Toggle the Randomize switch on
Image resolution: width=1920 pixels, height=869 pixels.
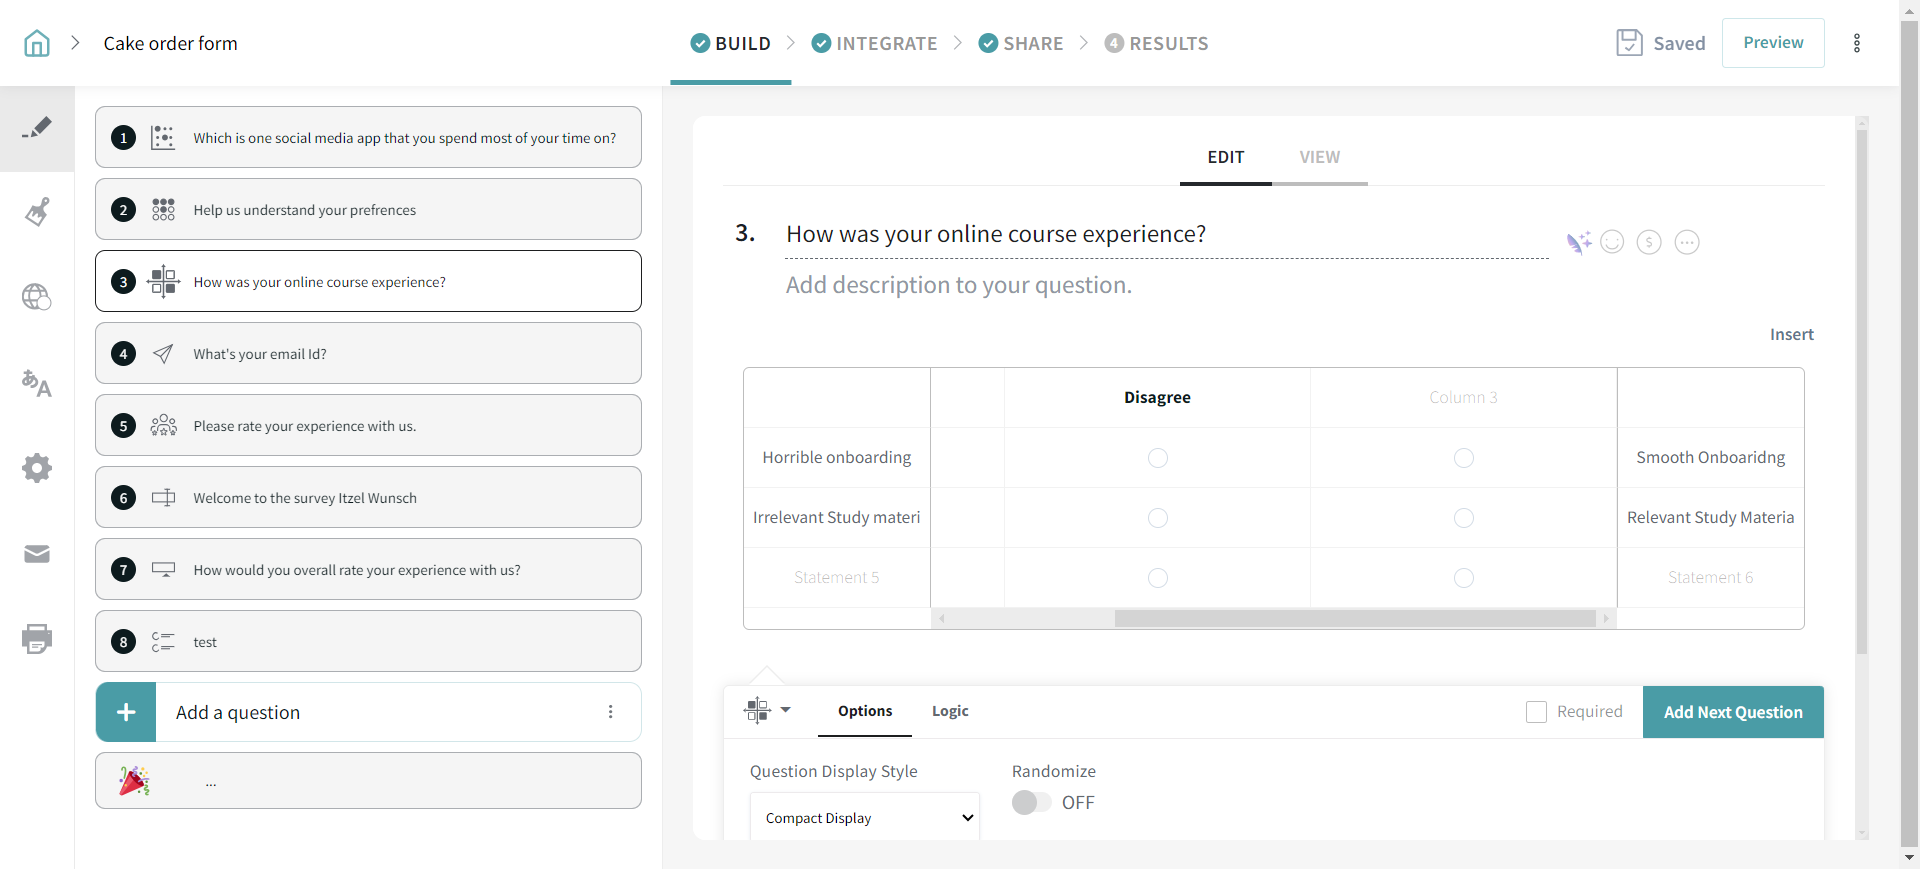(1031, 803)
